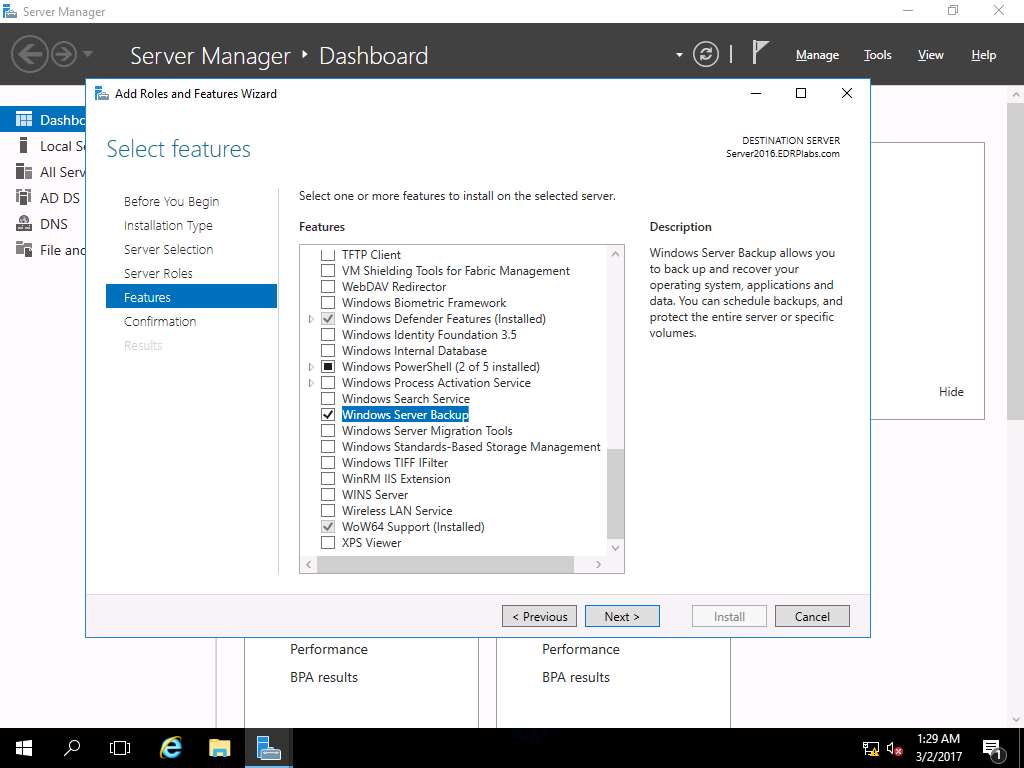
Task: Check the Windows Internal Database checkbox
Action: pos(328,351)
